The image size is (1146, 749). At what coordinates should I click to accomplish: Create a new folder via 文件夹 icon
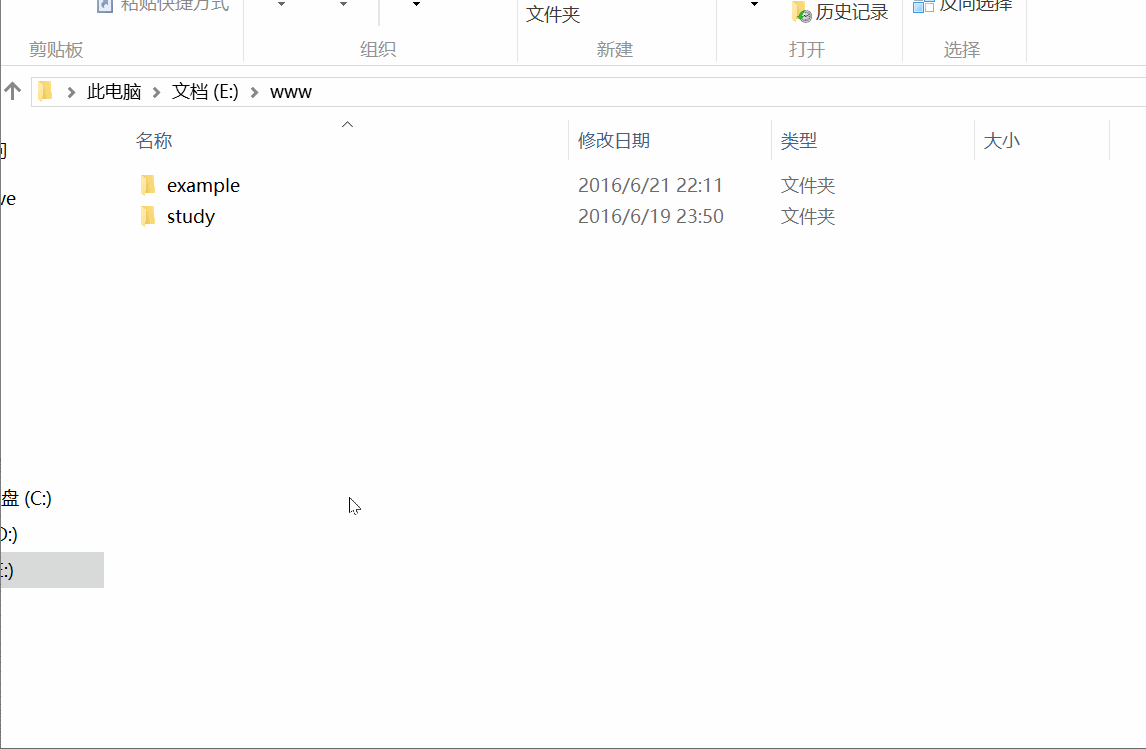point(552,15)
